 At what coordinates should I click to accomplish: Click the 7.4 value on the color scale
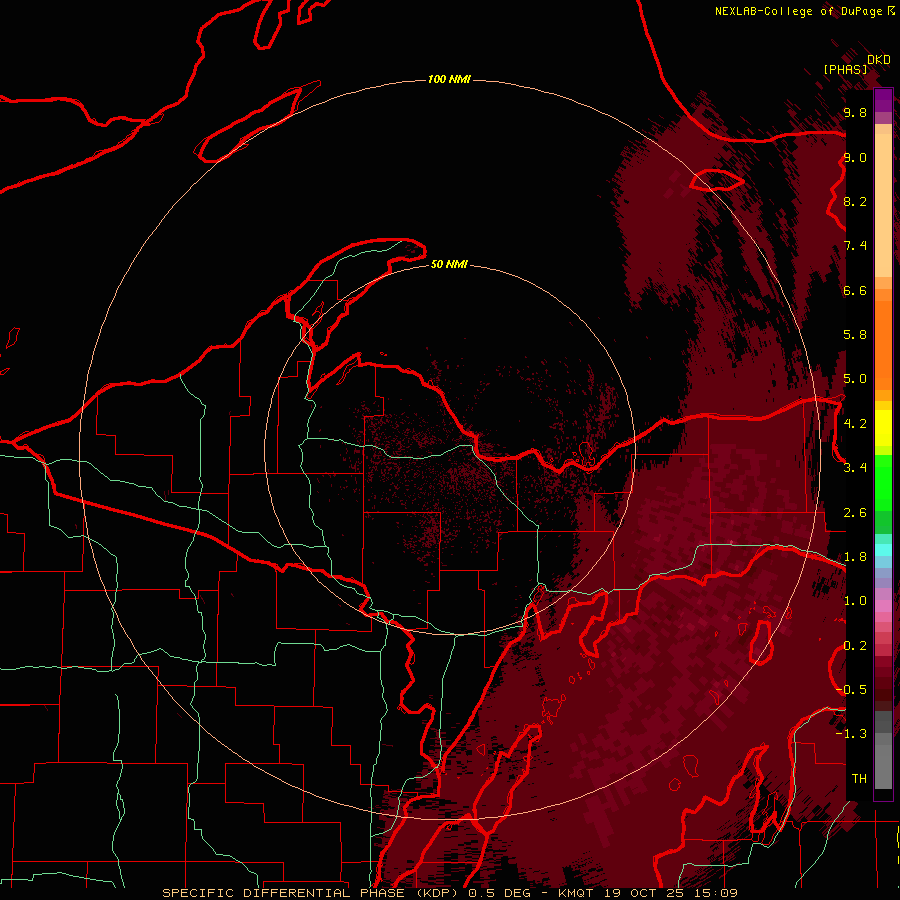tap(855, 246)
